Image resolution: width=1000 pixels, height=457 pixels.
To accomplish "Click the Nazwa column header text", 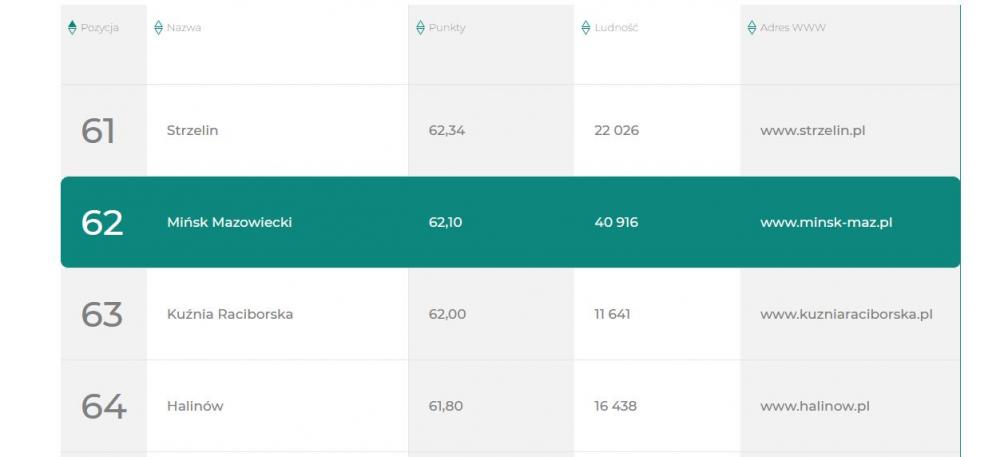I will [x=184, y=28].
